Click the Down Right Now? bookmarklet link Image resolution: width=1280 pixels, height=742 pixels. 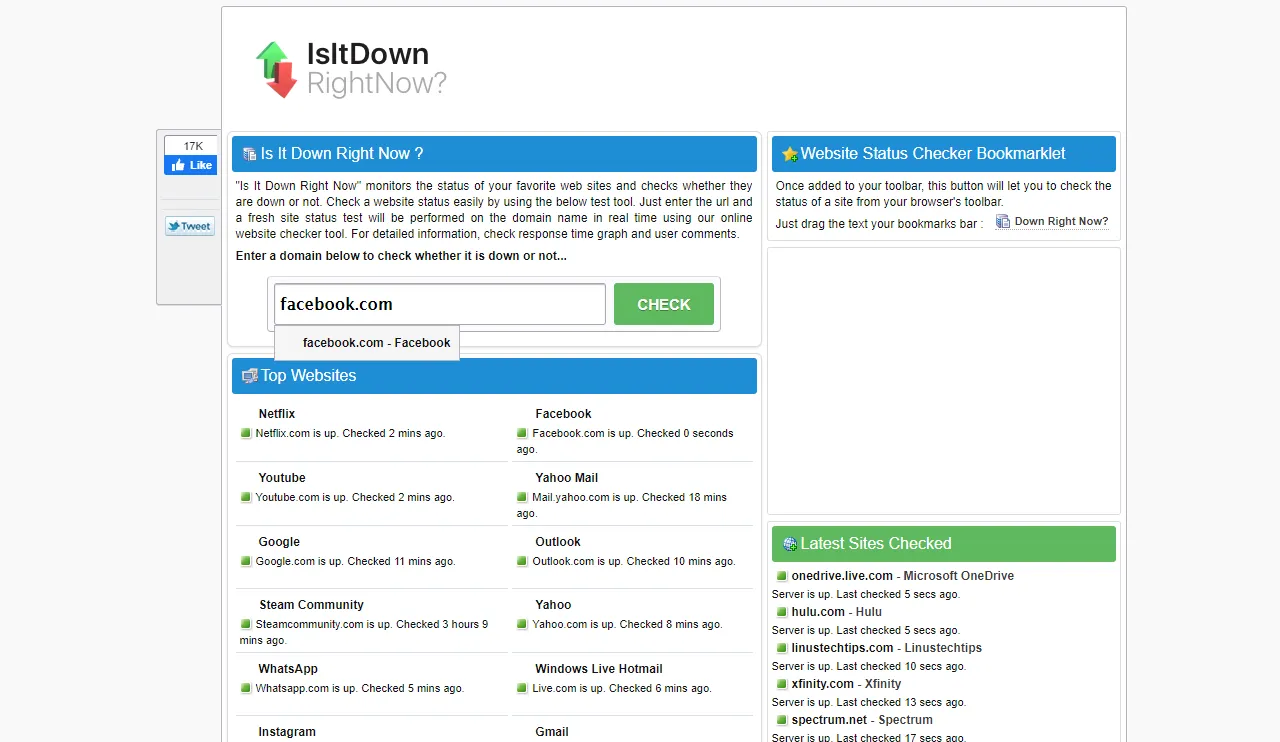[x=1061, y=222]
